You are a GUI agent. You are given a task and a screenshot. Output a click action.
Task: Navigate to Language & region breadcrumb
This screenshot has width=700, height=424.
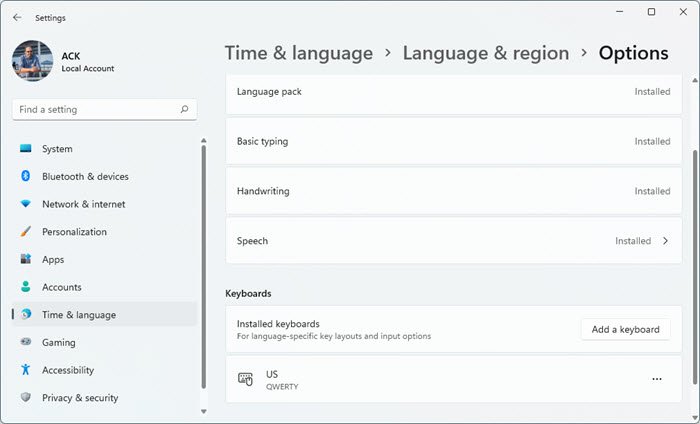[486, 53]
